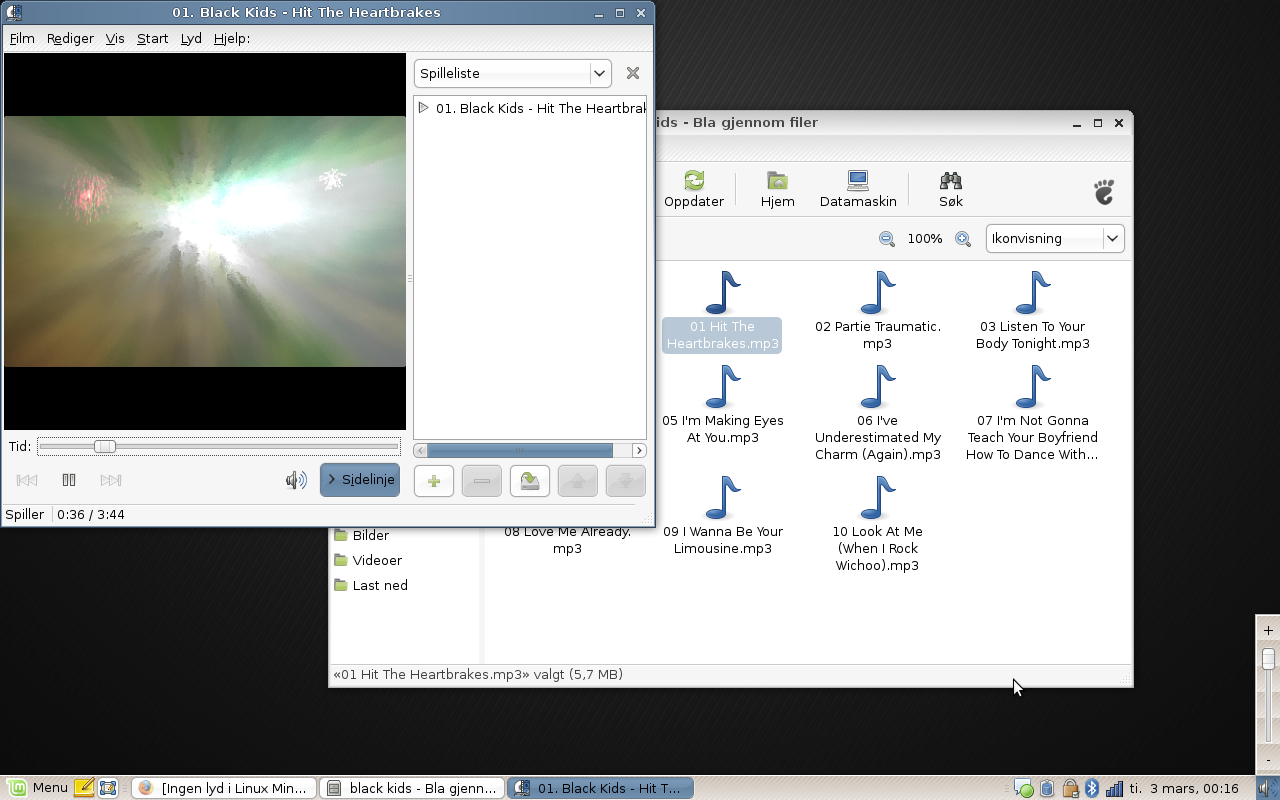Click the speaker volume icon in player
The image size is (1280, 800).
pos(296,480)
